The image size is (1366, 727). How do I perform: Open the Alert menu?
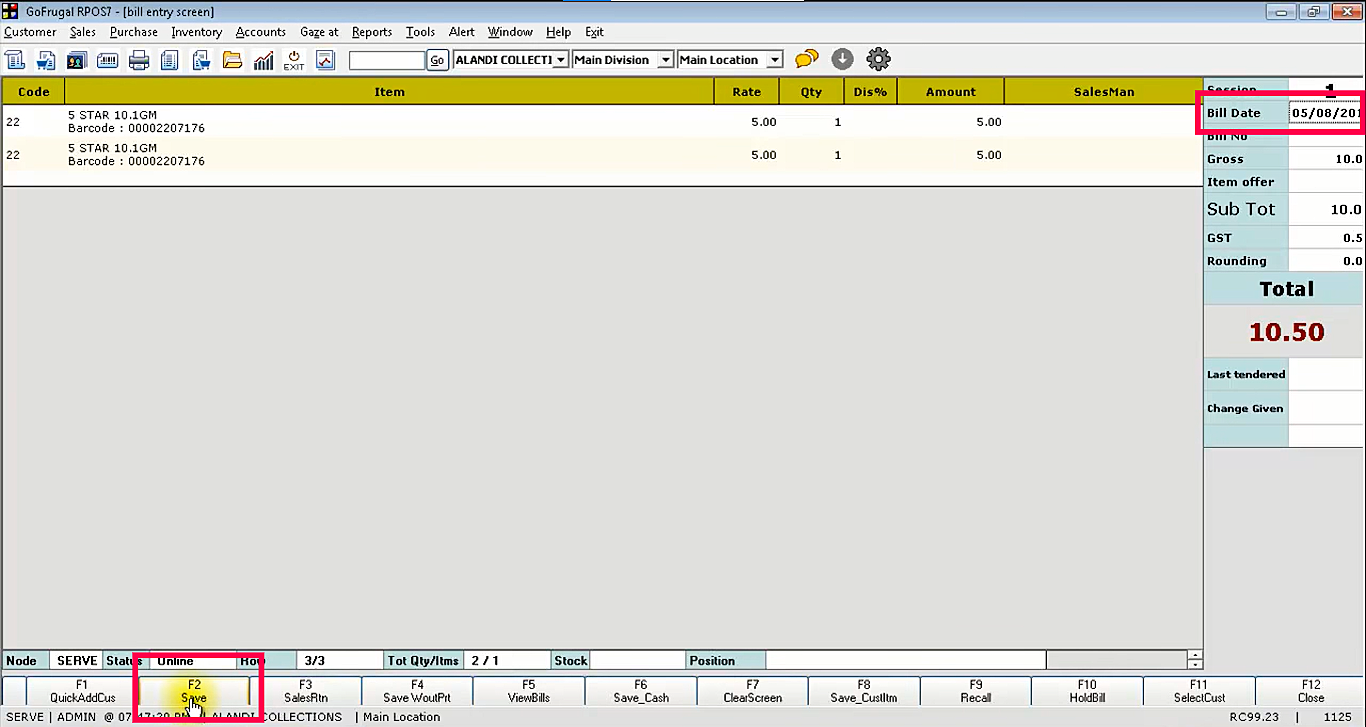[x=462, y=32]
